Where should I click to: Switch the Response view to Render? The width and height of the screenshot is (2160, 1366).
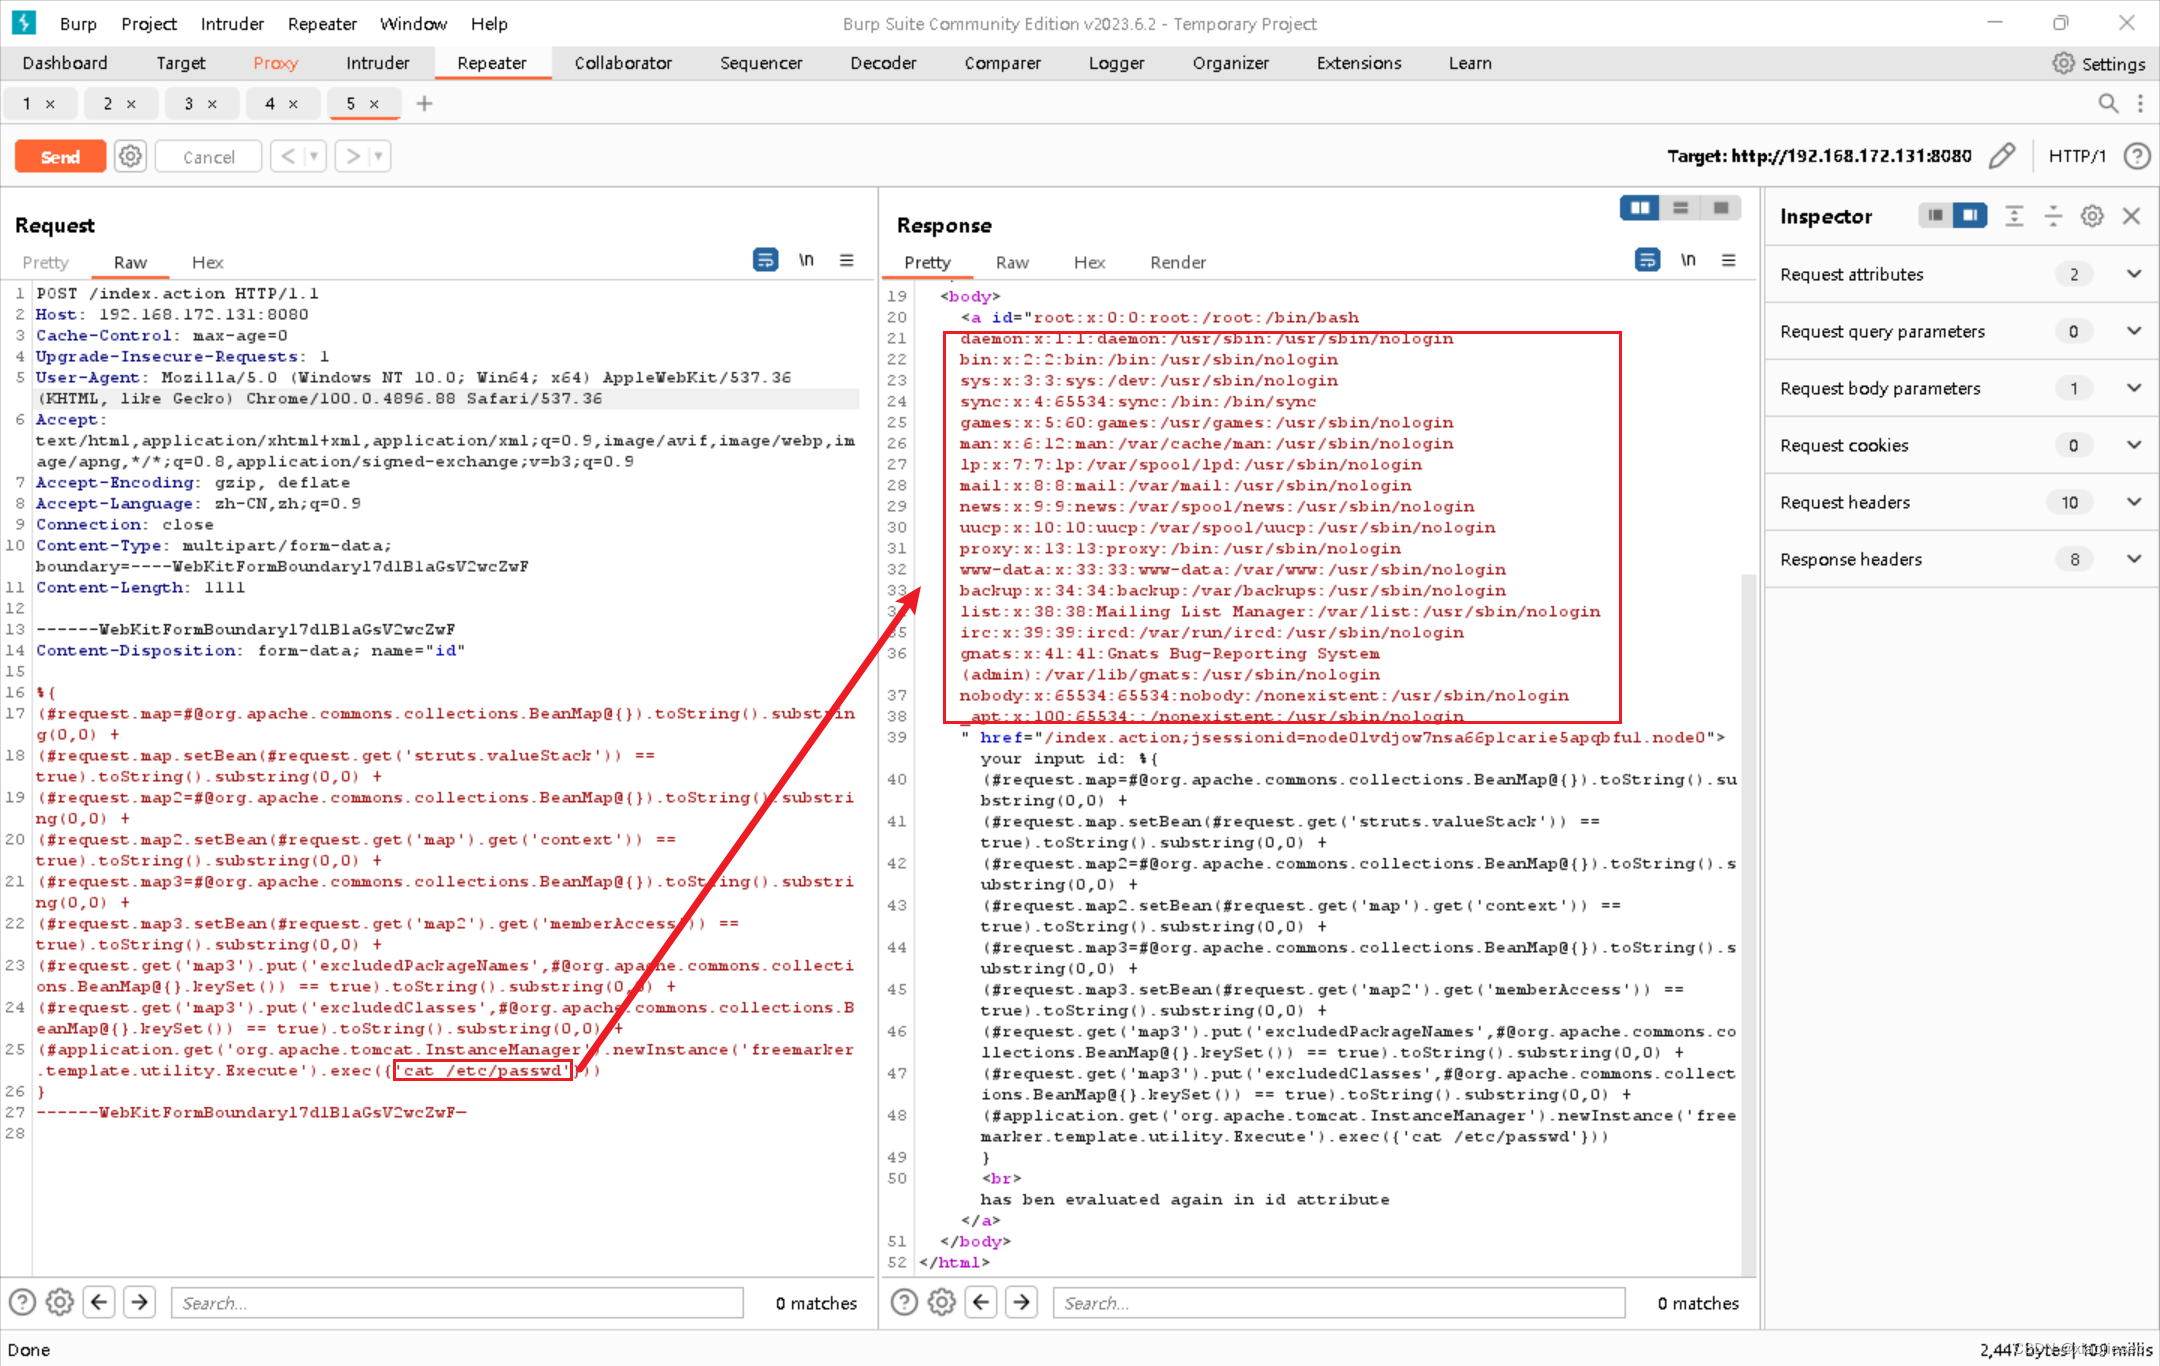1177,262
